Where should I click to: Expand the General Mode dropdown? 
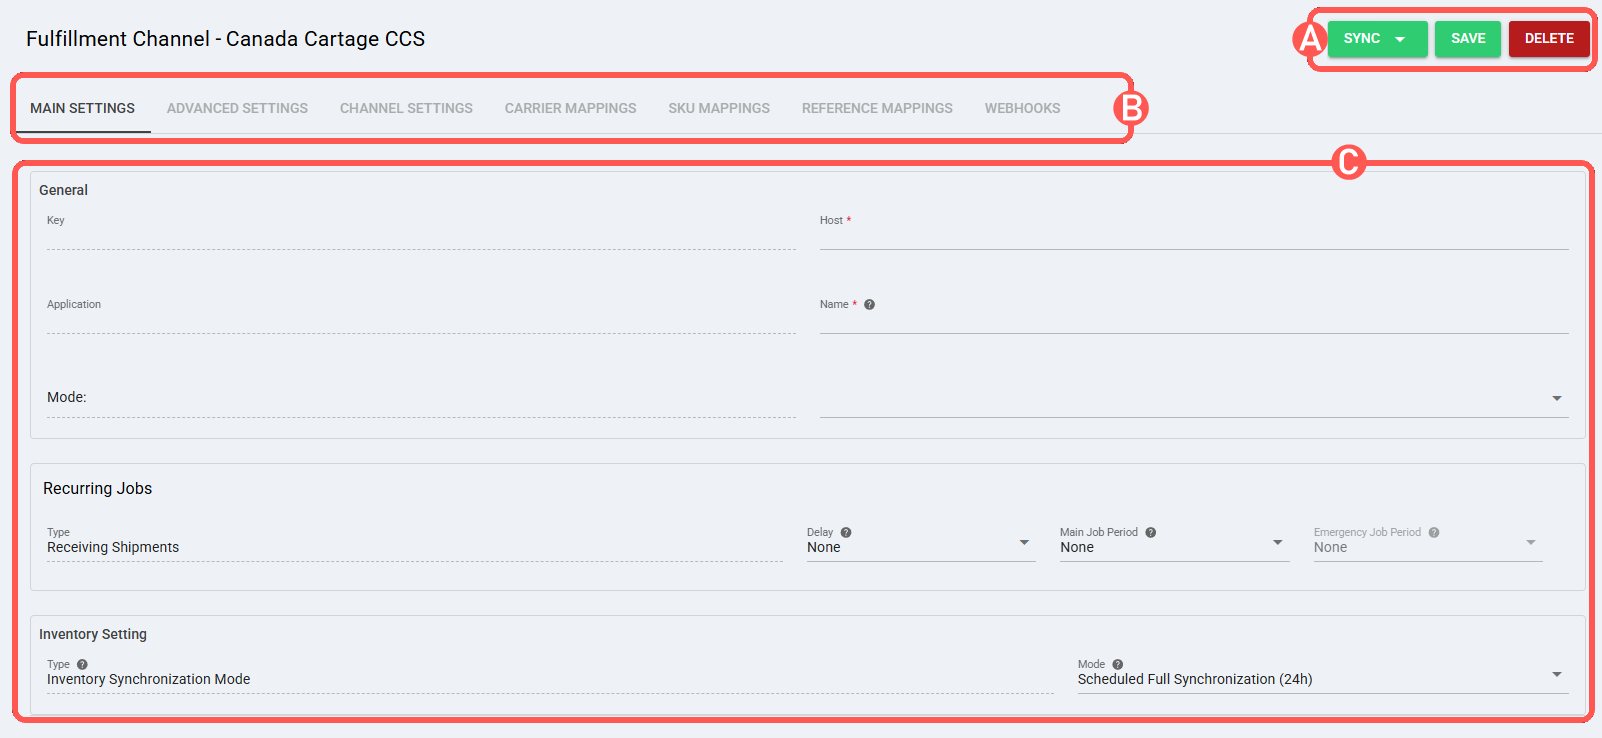pyautogui.click(x=1194, y=399)
